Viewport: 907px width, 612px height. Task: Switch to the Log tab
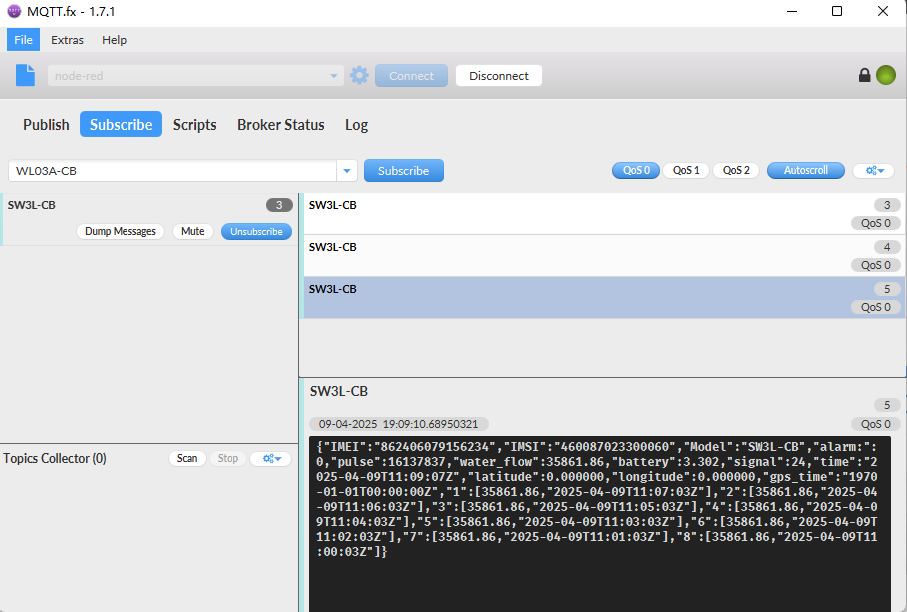coord(356,124)
